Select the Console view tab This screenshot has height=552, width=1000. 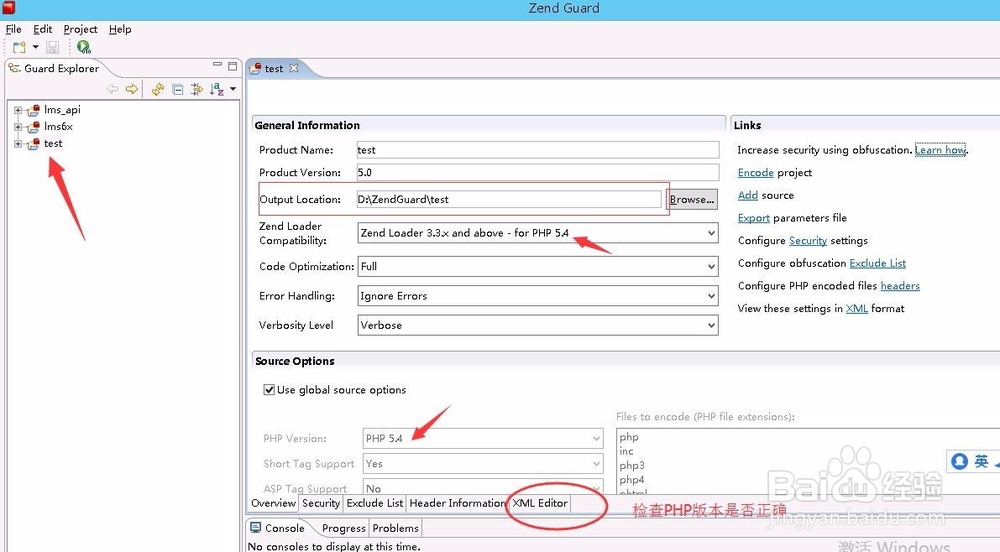pyautogui.click(x=278, y=528)
